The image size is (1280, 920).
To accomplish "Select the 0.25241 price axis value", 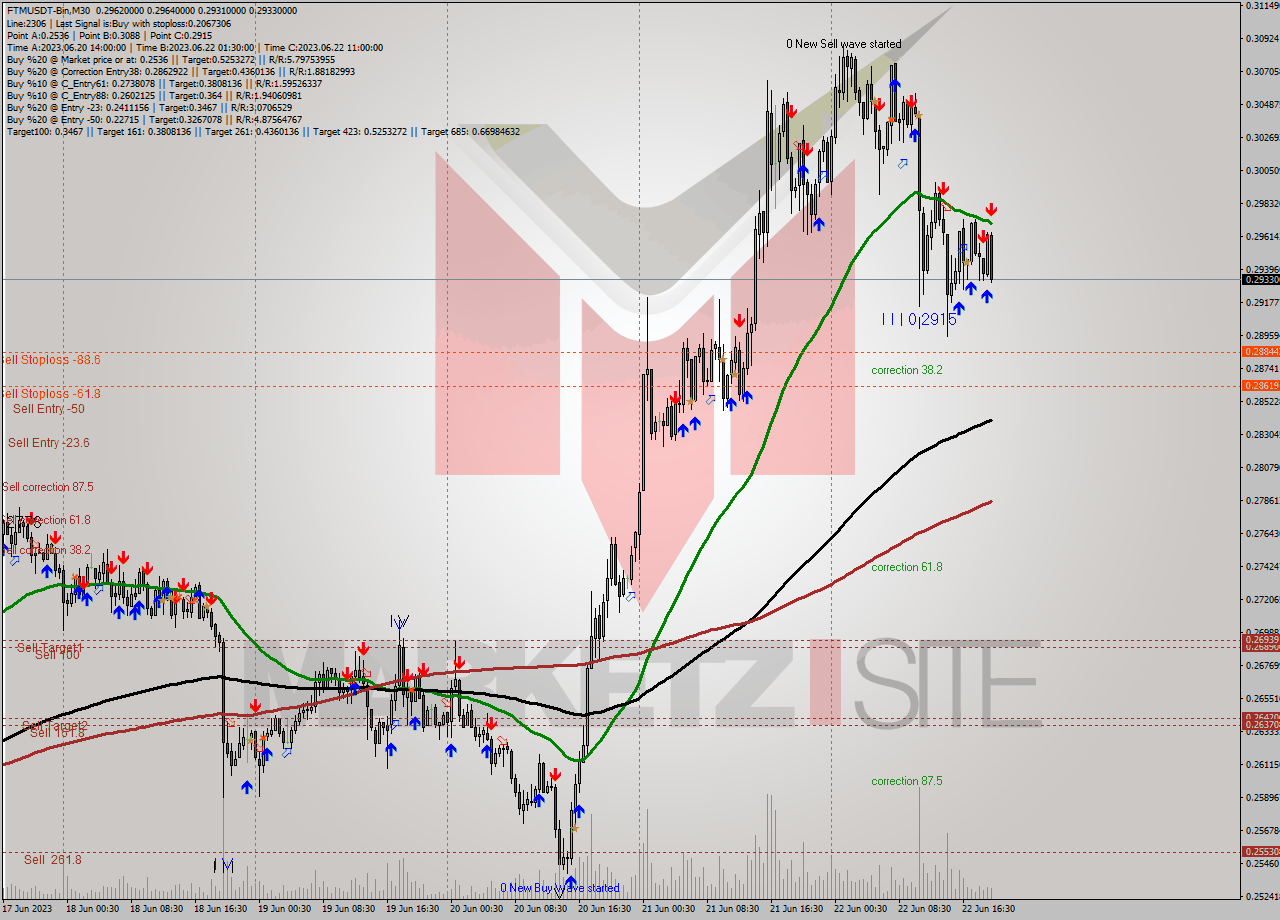I will tap(1262, 897).
